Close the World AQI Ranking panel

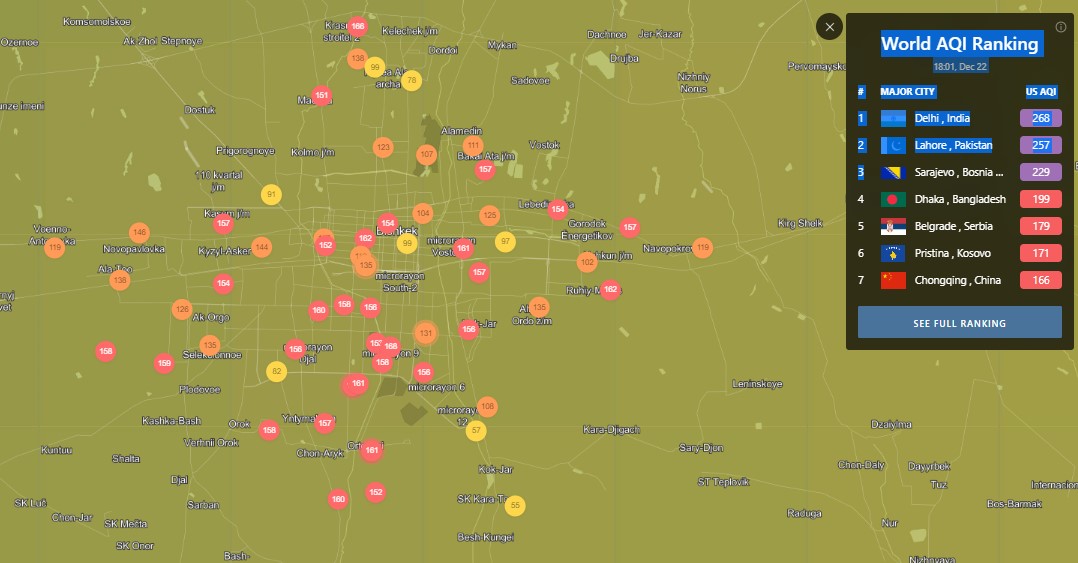tap(829, 27)
